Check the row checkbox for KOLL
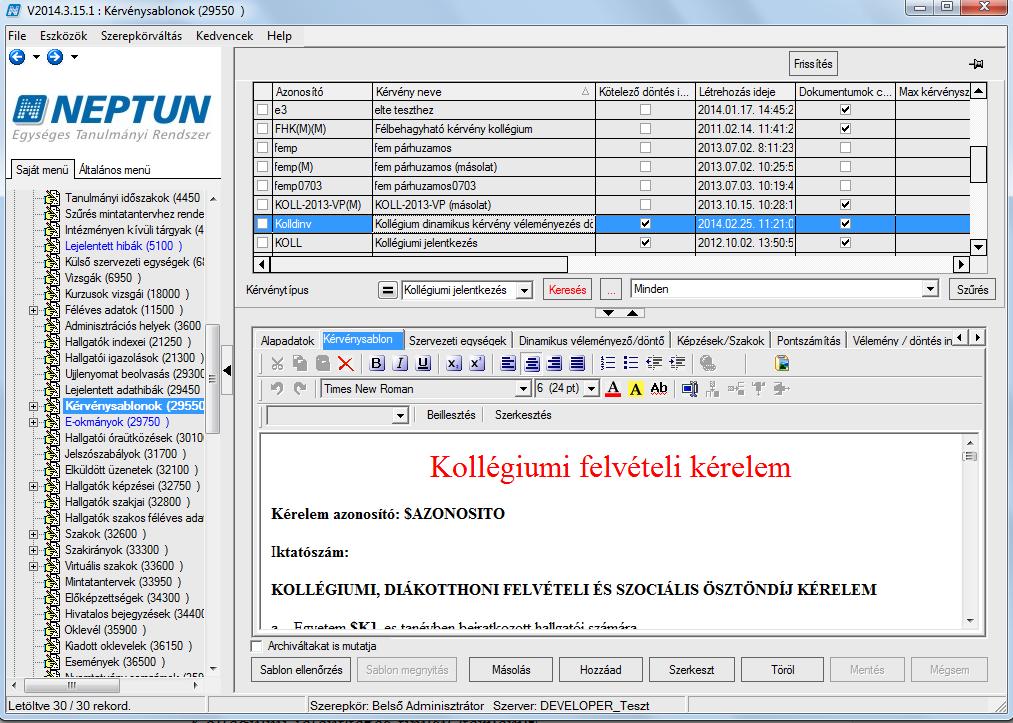Image resolution: width=1013 pixels, height=723 pixels. click(x=262, y=243)
